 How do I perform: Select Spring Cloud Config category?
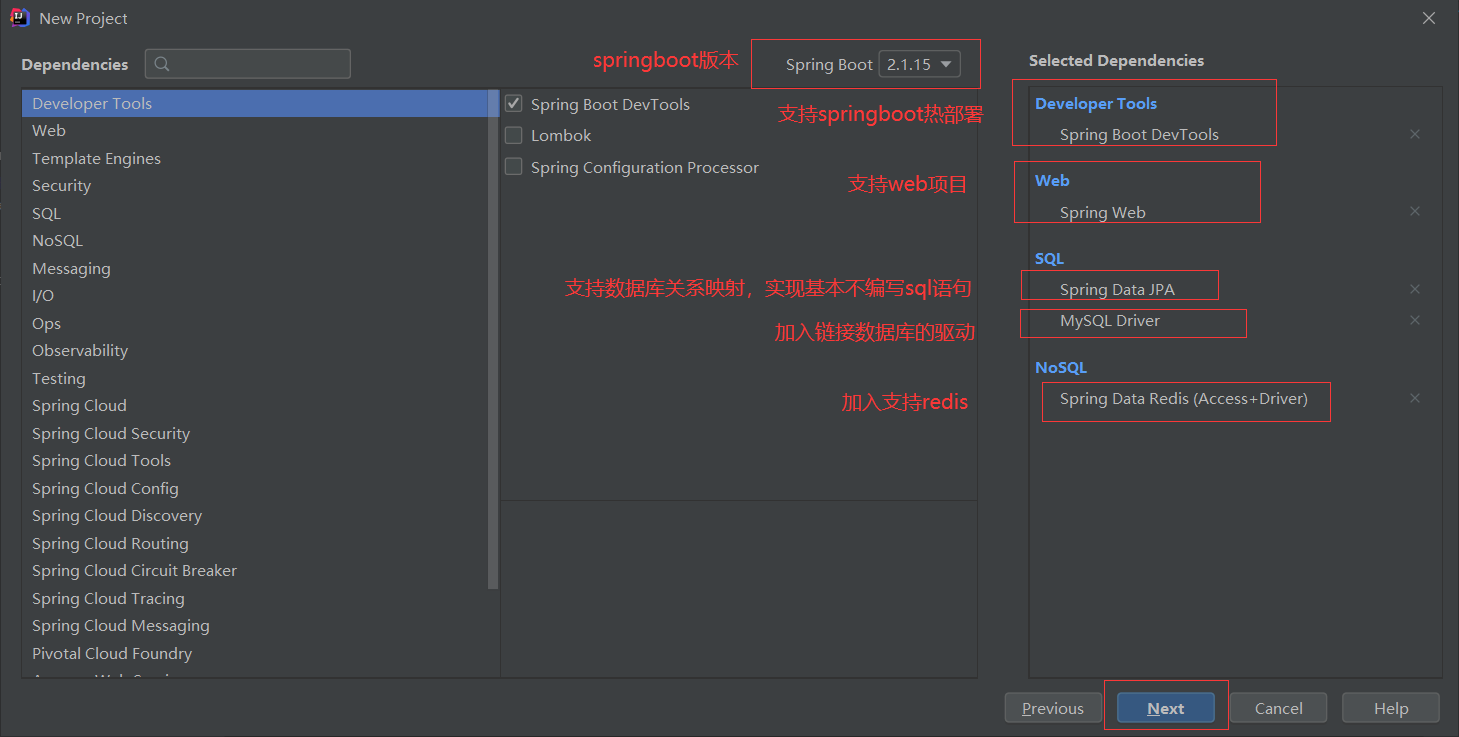tap(255, 488)
